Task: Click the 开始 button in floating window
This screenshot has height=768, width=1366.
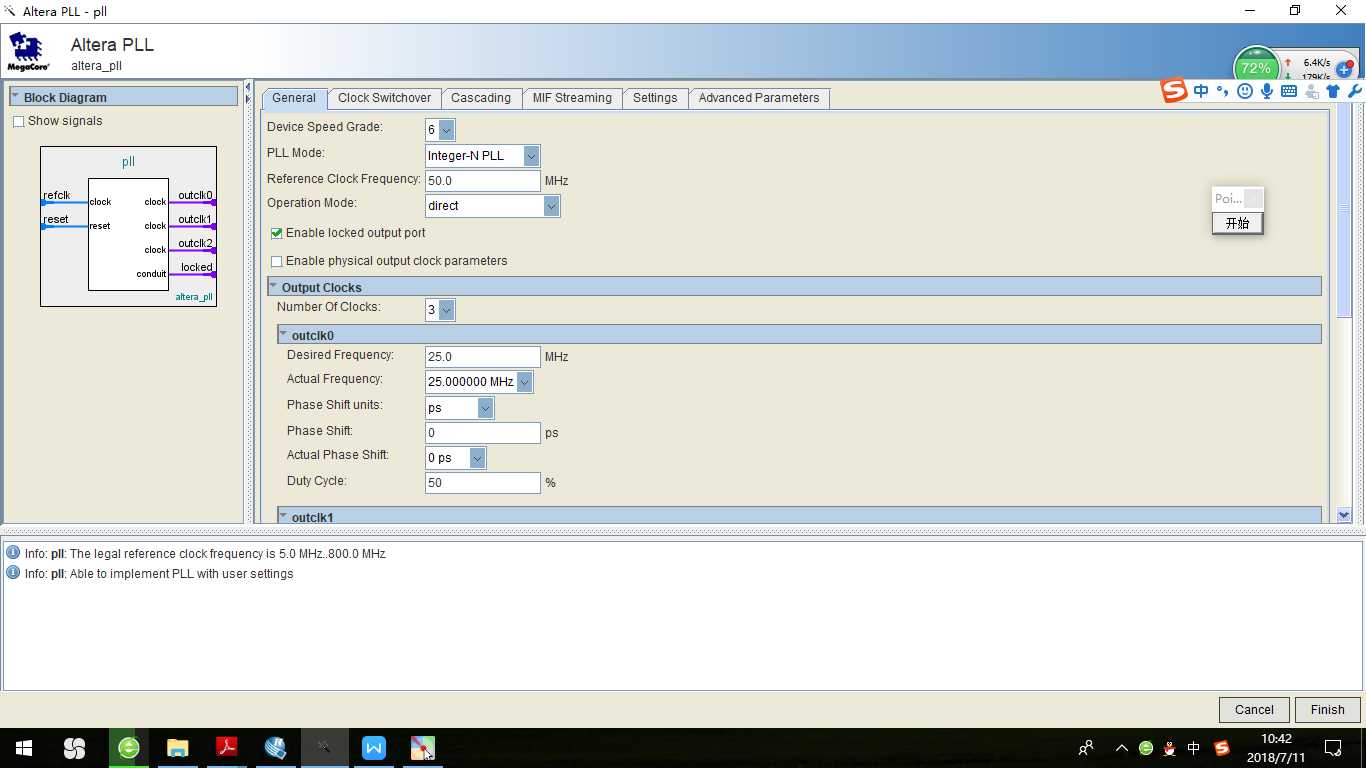Action: point(1238,223)
